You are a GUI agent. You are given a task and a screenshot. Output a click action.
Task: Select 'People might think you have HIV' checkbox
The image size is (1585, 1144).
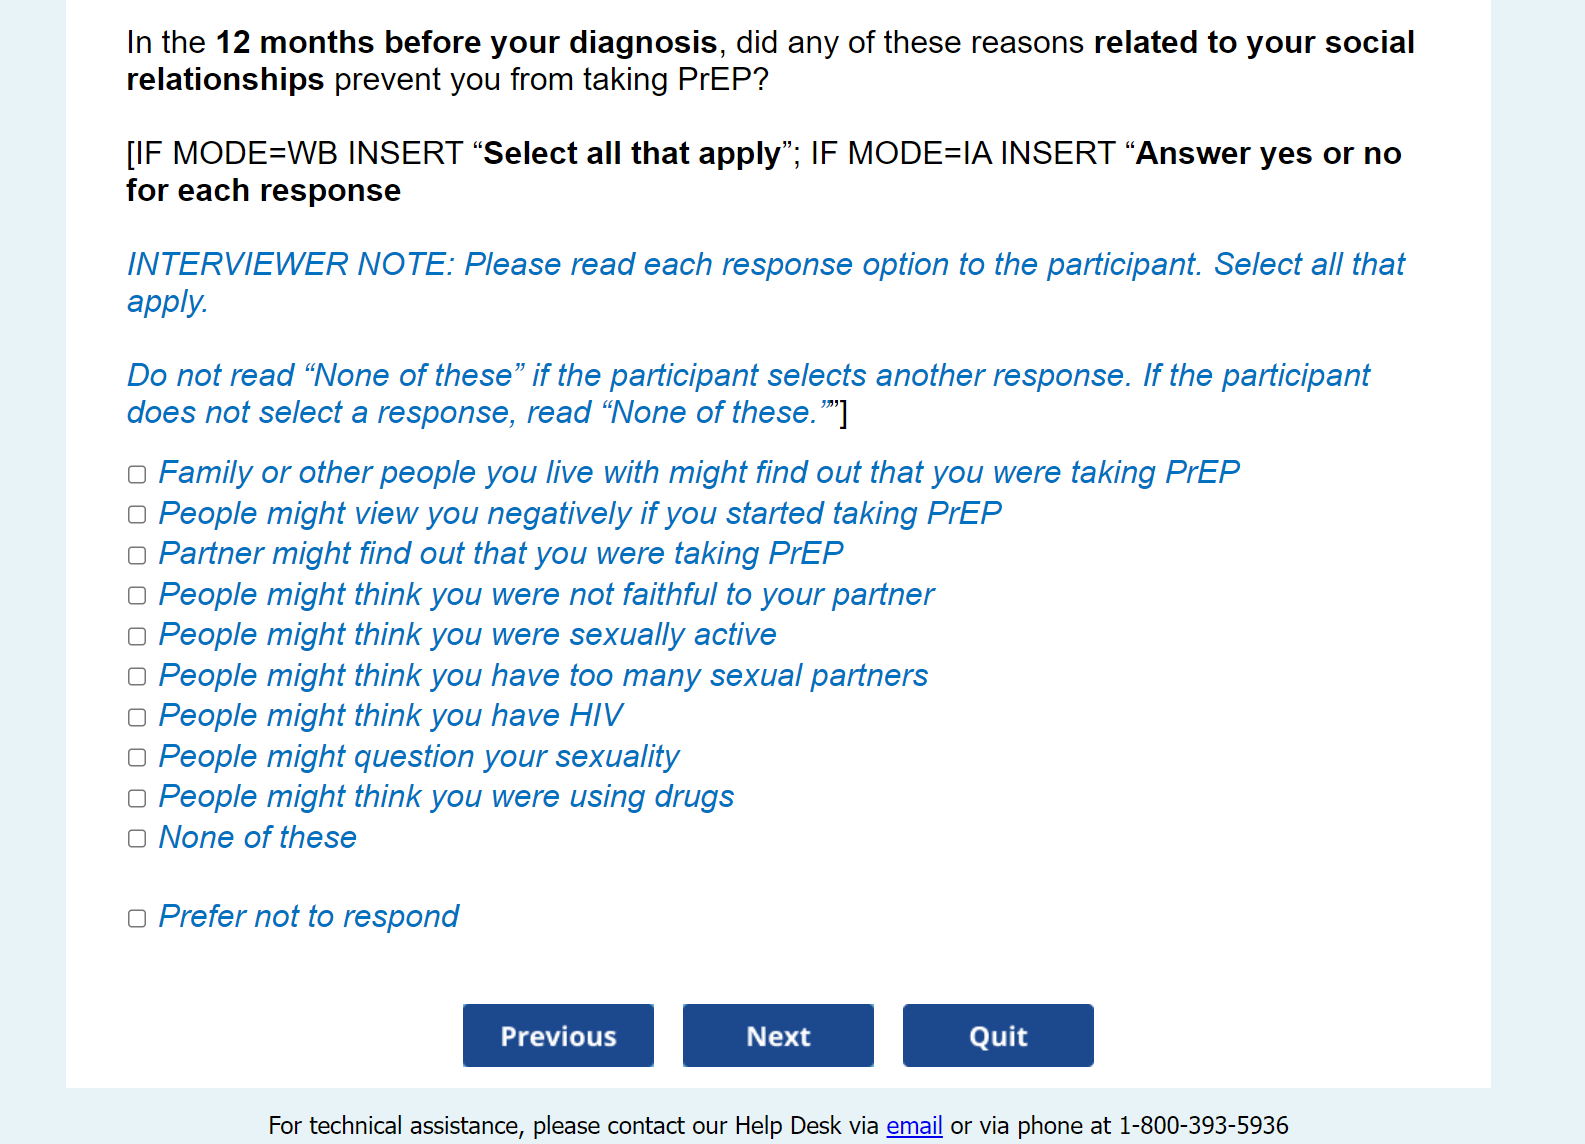137,717
